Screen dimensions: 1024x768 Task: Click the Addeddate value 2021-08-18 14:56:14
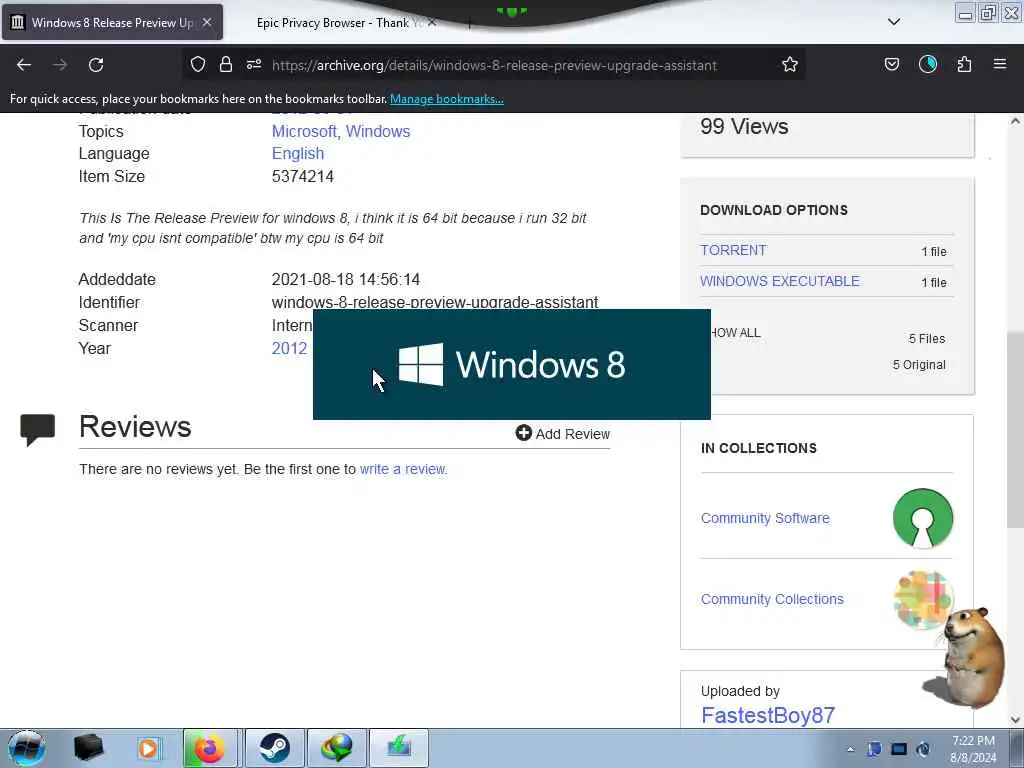pyautogui.click(x=345, y=280)
